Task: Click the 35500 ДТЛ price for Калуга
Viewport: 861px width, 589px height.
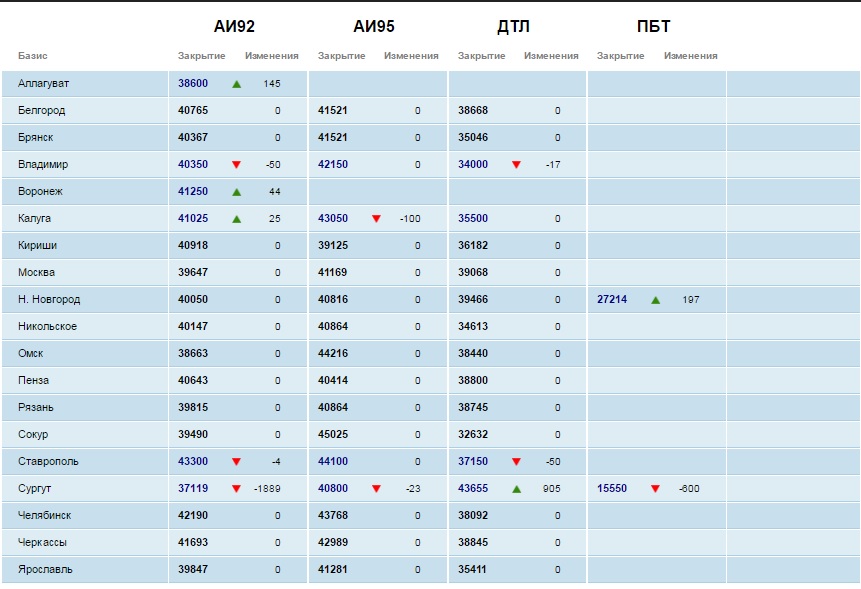Action: pyautogui.click(x=473, y=218)
